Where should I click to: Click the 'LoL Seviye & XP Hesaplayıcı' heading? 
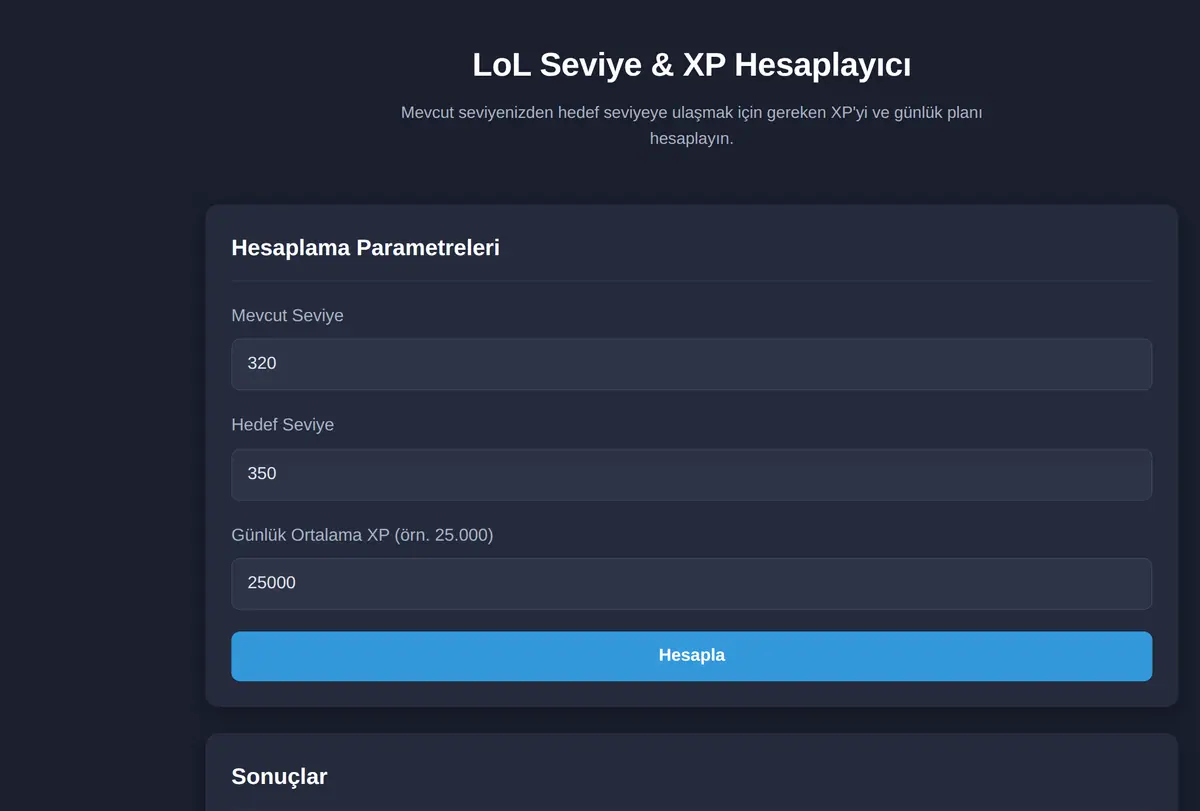tap(691, 65)
